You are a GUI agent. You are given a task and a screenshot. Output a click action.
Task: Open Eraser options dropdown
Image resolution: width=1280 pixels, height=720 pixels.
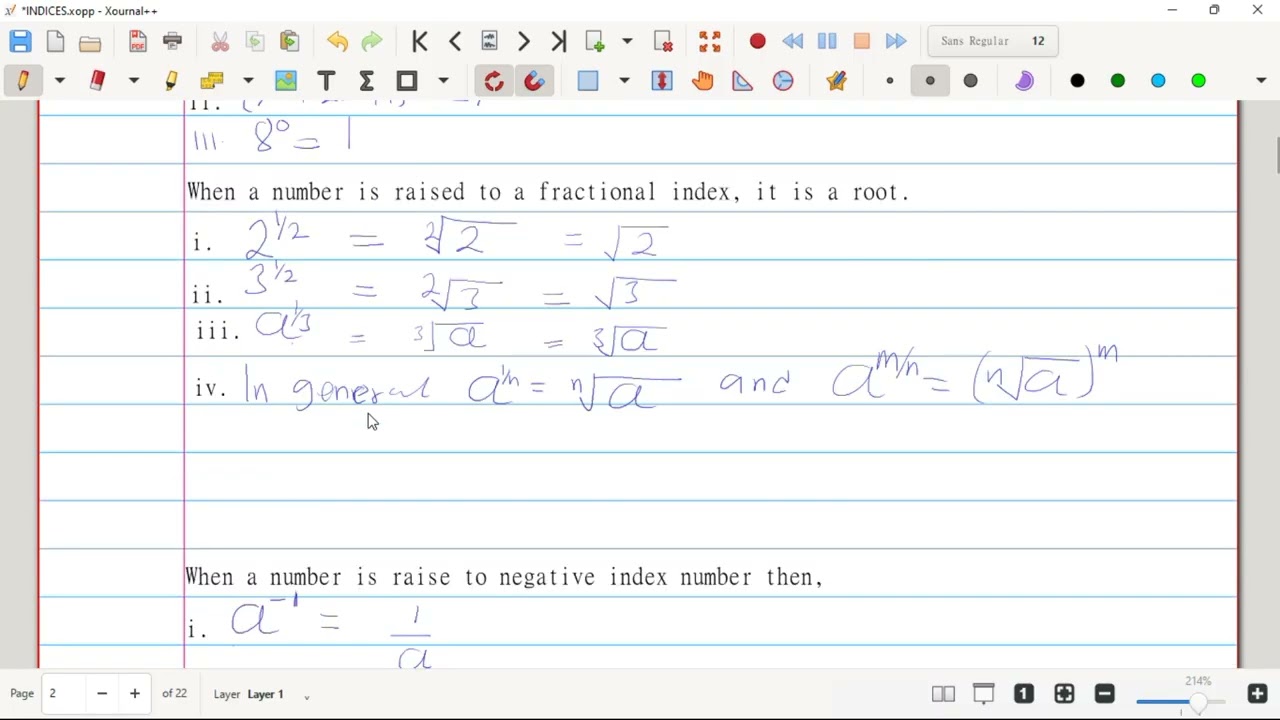click(x=134, y=81)
